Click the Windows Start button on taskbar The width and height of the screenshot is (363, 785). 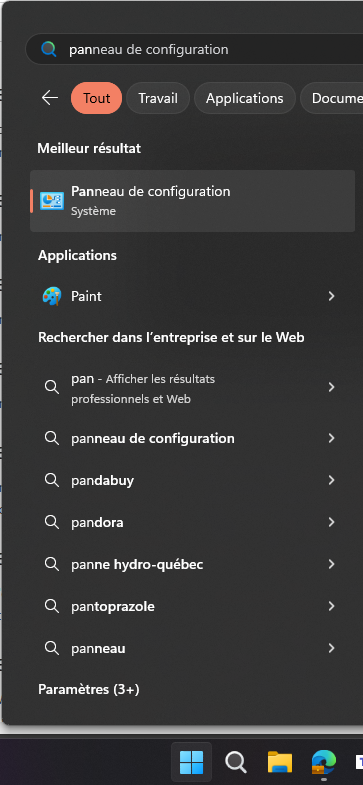pos(192,762)
